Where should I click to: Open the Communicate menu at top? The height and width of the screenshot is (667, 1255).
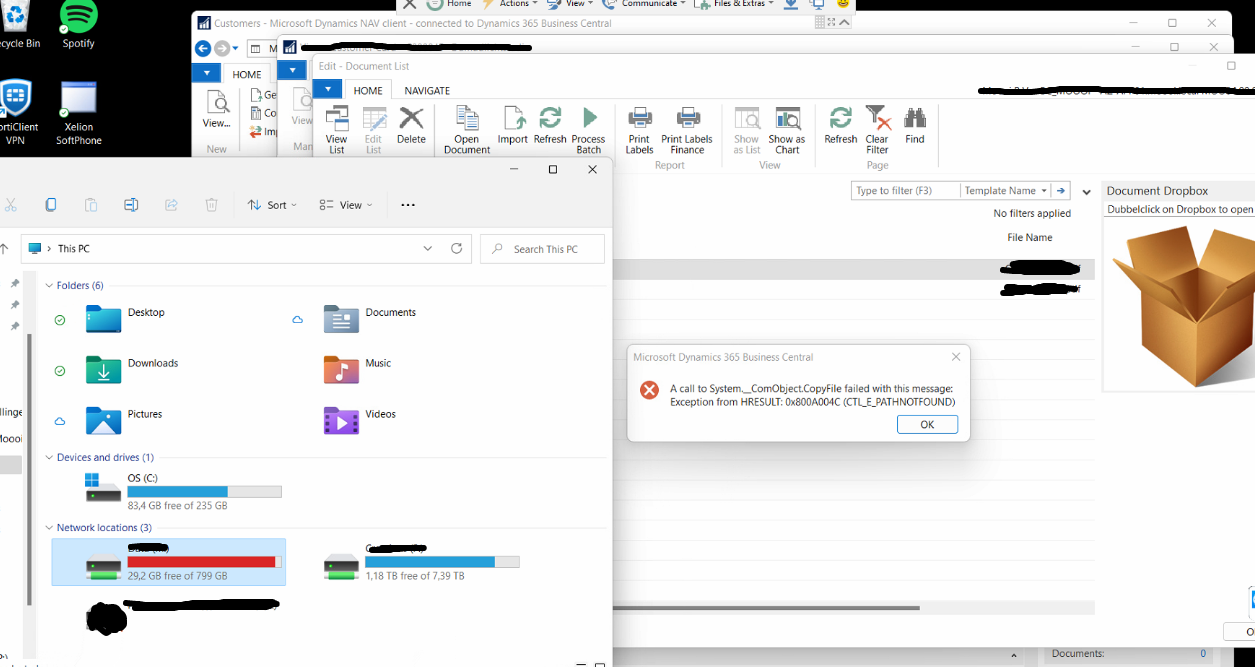pos(644,4)
